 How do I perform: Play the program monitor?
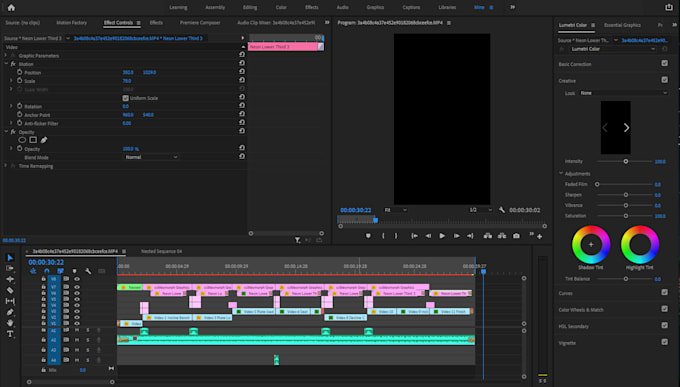[x=442, y=236]
